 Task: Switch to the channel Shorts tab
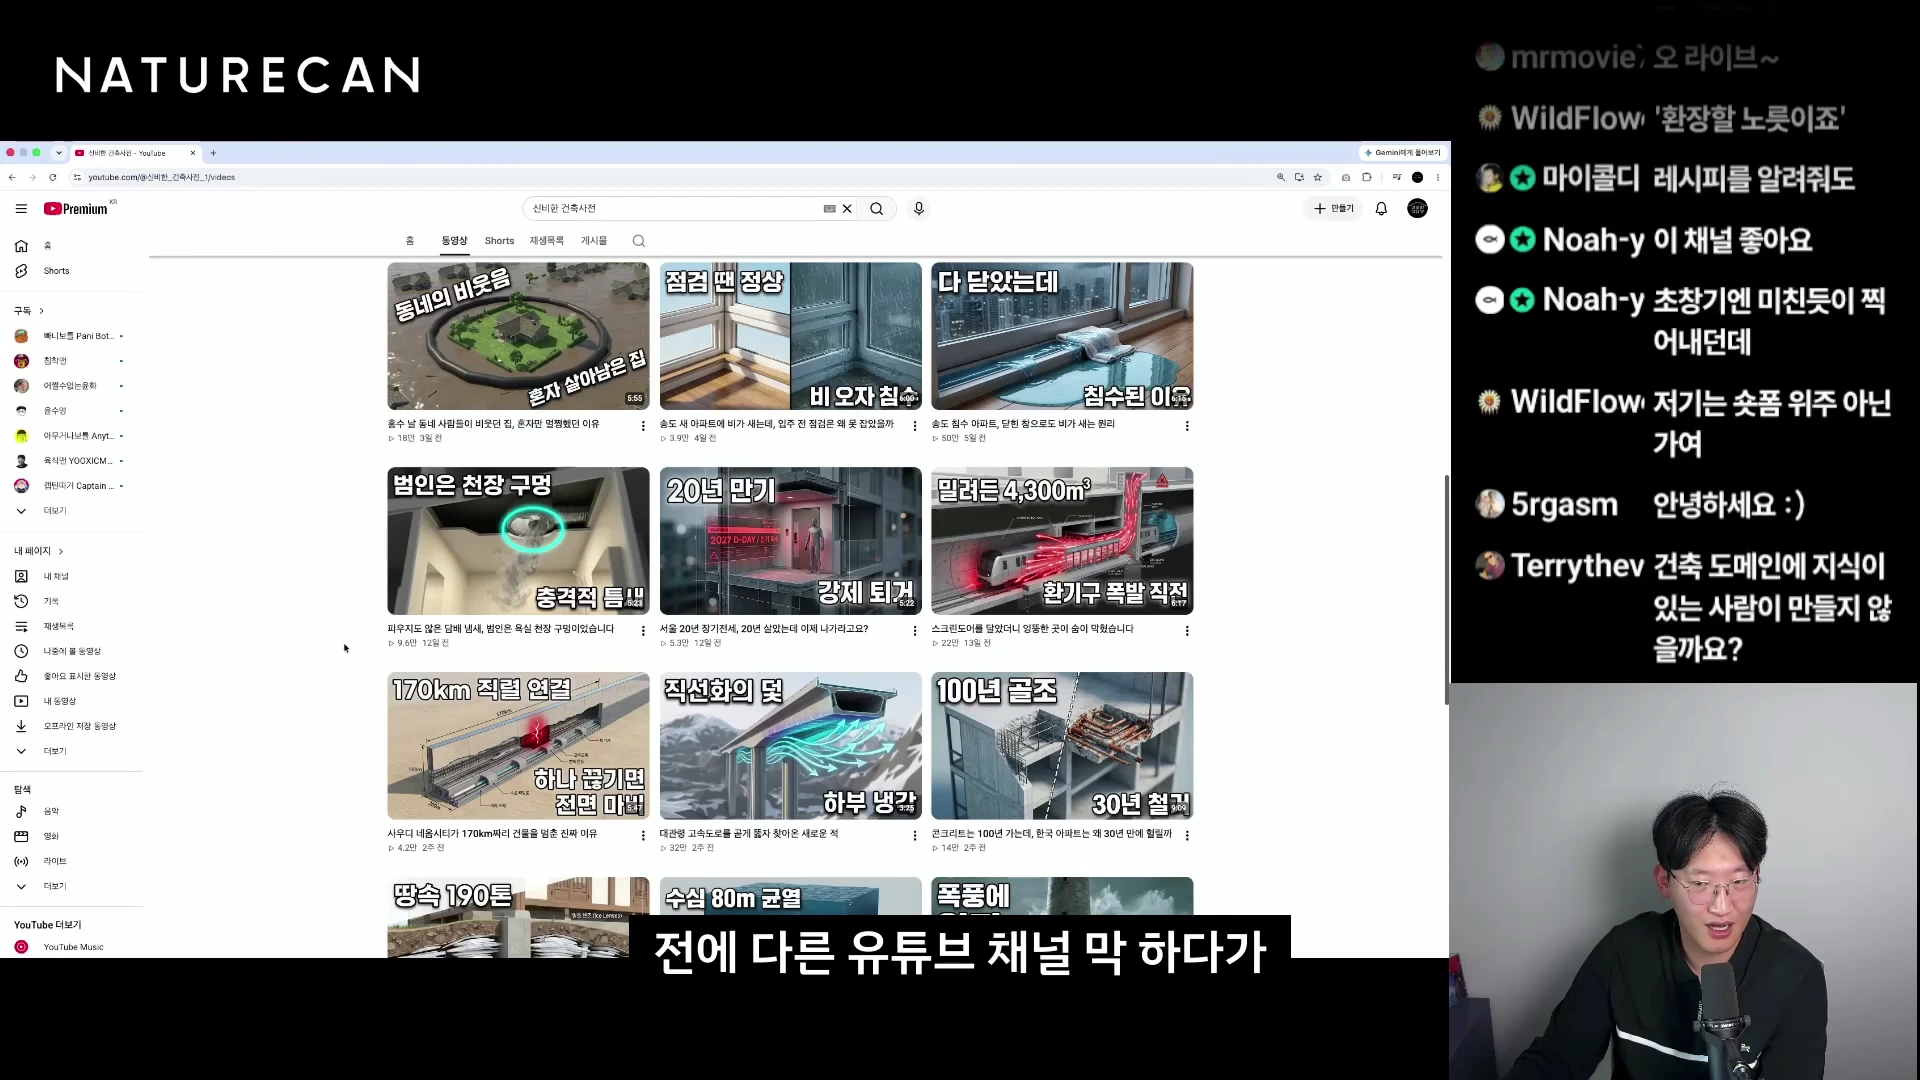(499, 241)
